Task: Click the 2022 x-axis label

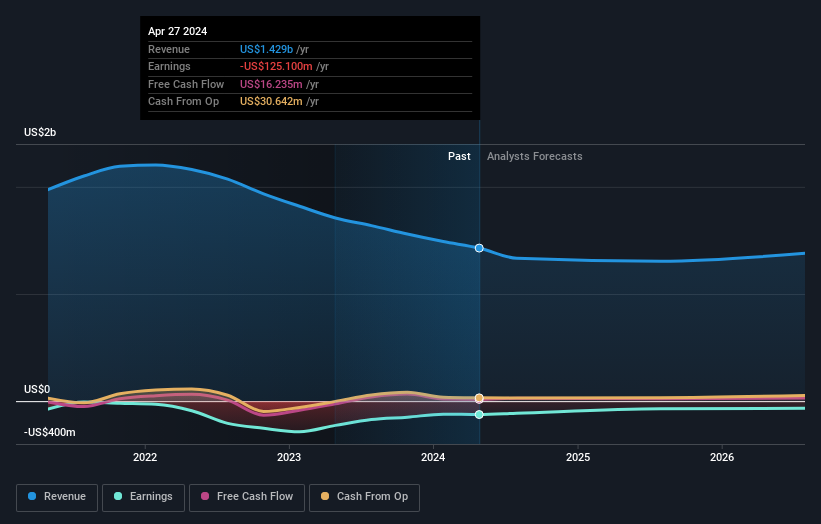Action: pos(145,457)
